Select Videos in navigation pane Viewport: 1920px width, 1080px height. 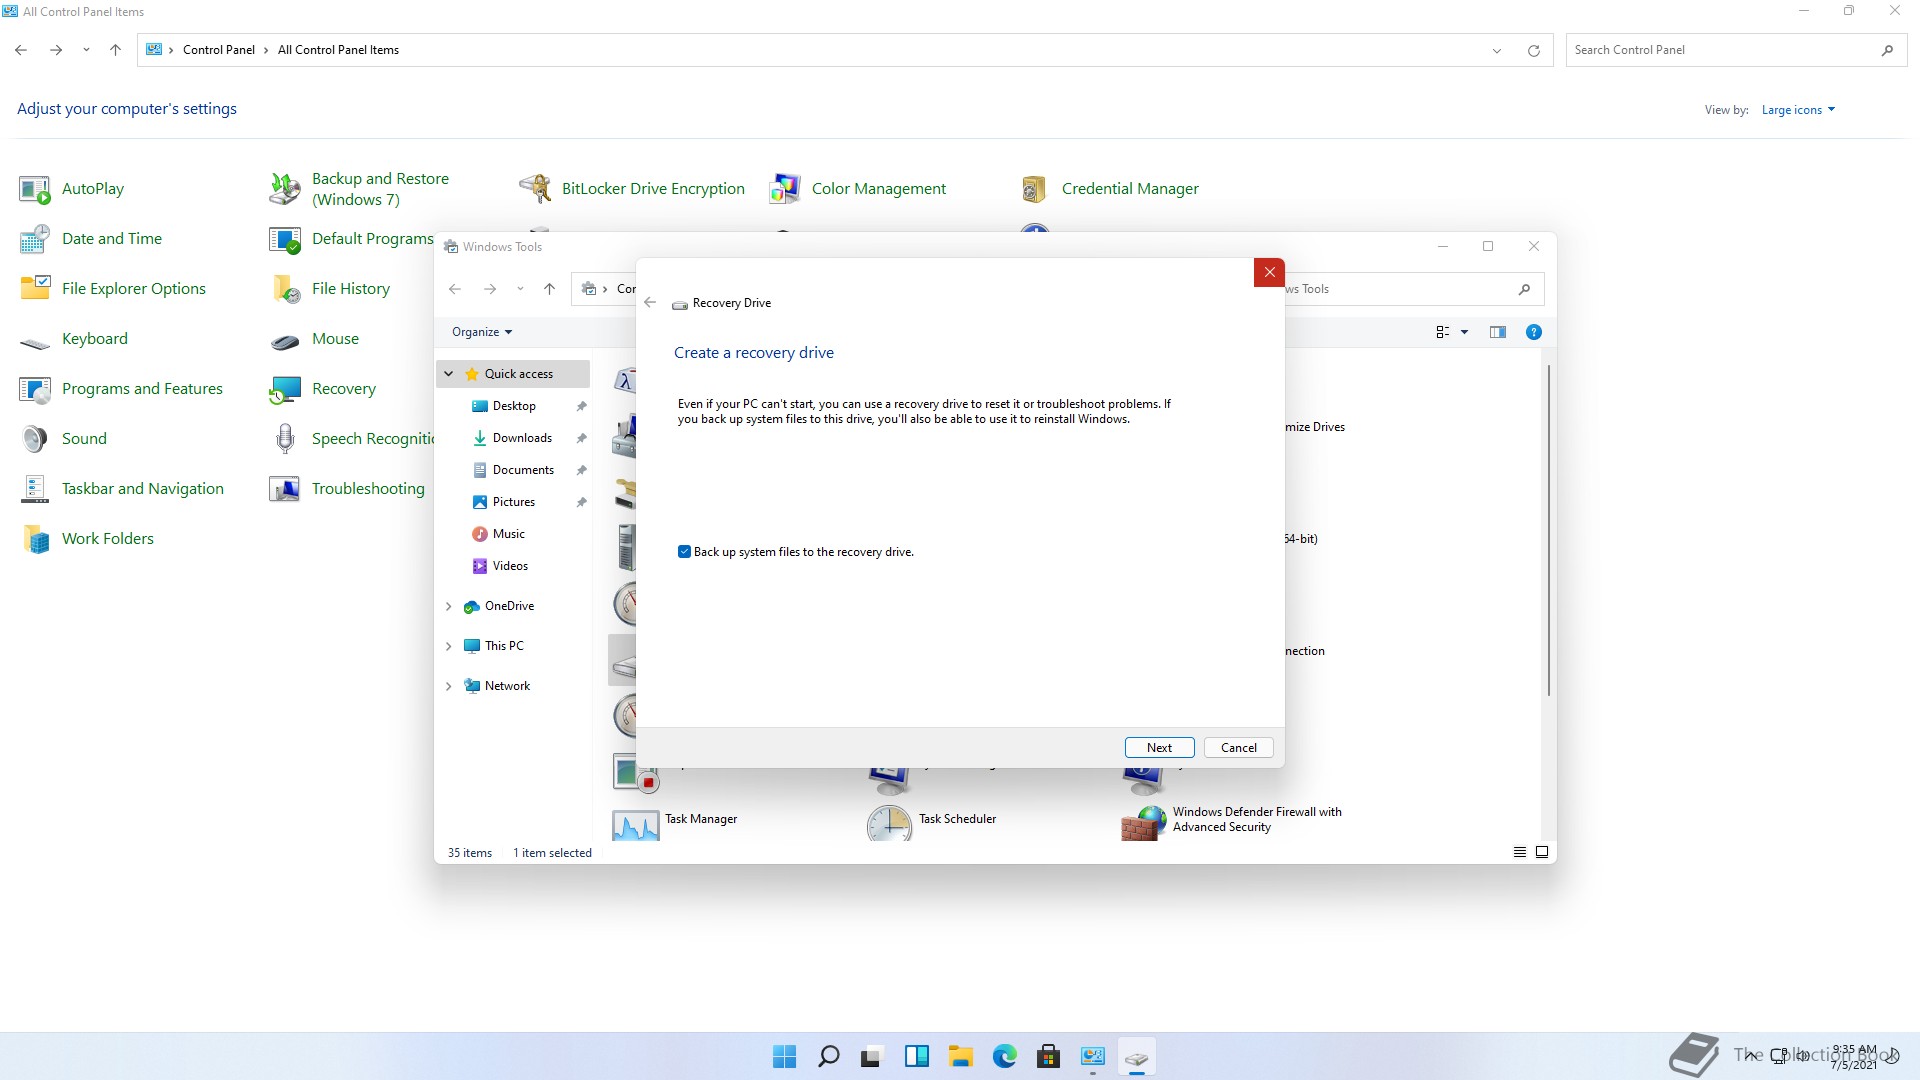tap(510, 566)
